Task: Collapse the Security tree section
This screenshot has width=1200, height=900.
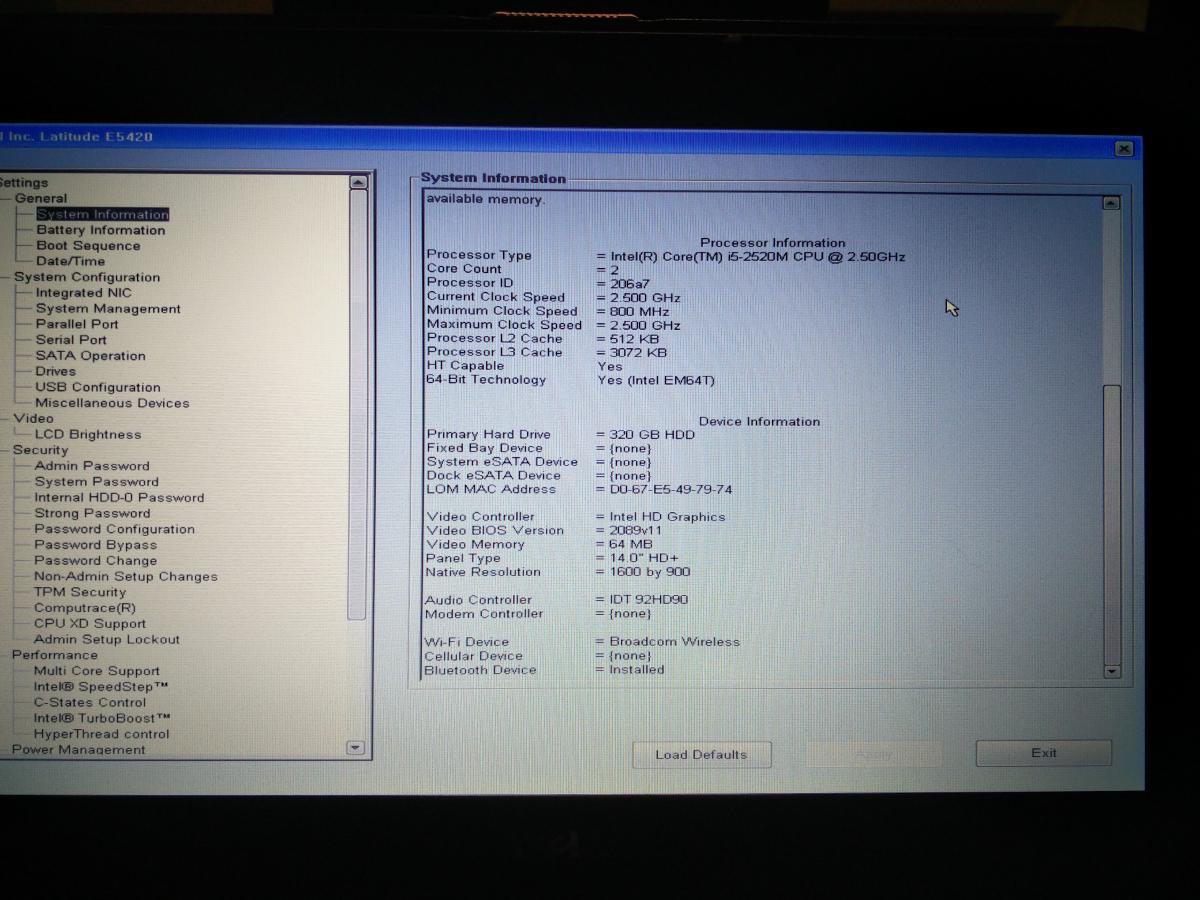Action: pyautogui.click(x=40, y=450)
